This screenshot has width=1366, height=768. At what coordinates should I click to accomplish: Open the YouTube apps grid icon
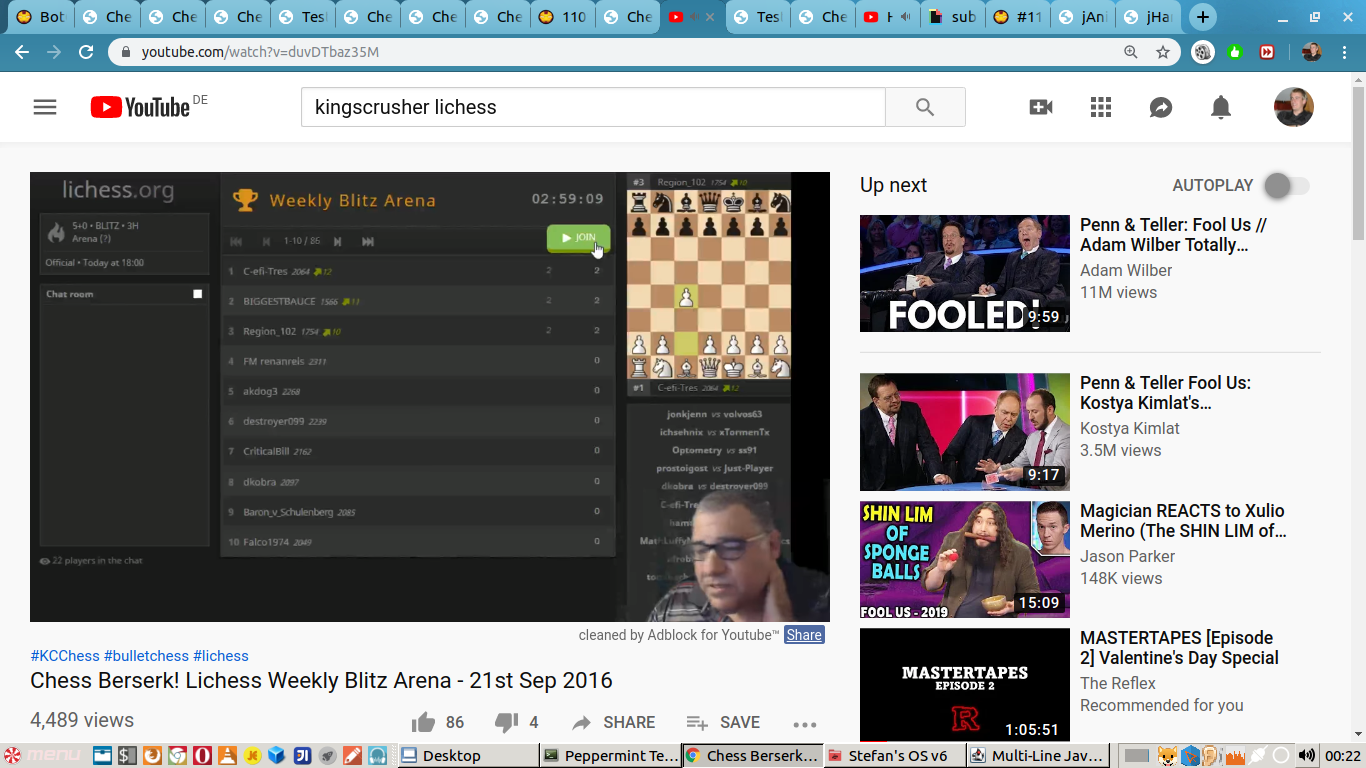[x=1101, y=107]
